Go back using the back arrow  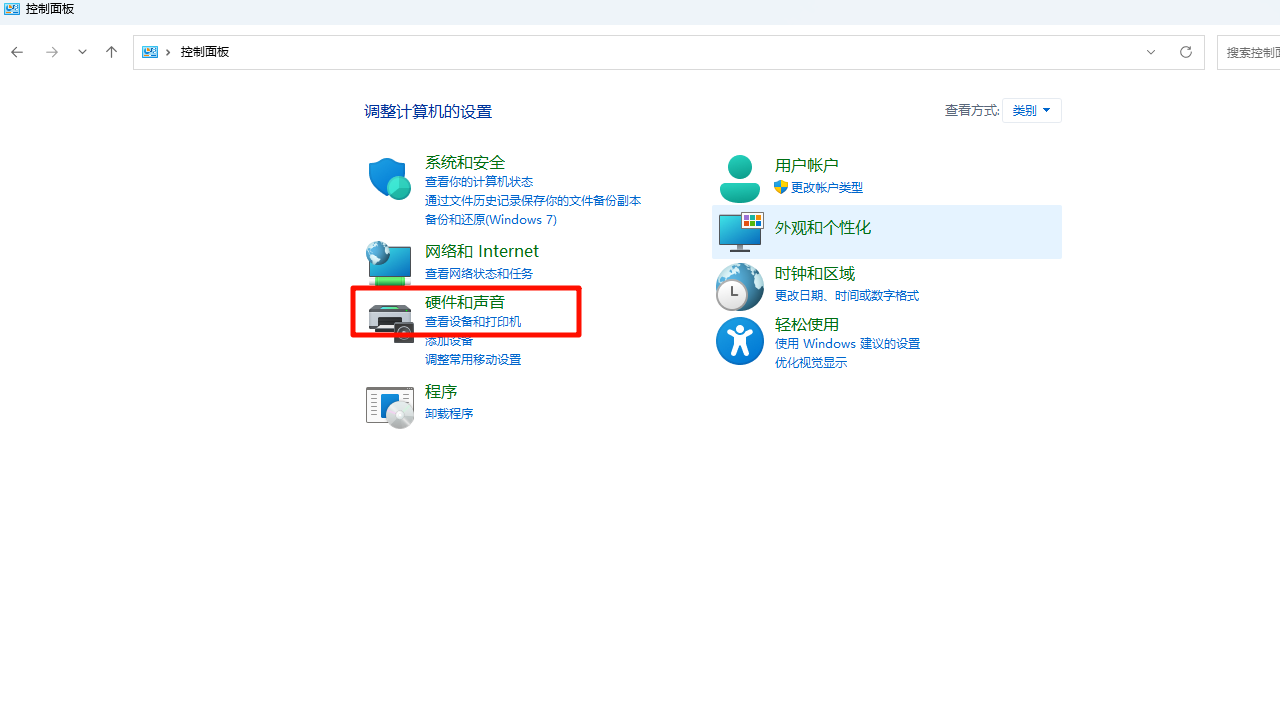17,52
